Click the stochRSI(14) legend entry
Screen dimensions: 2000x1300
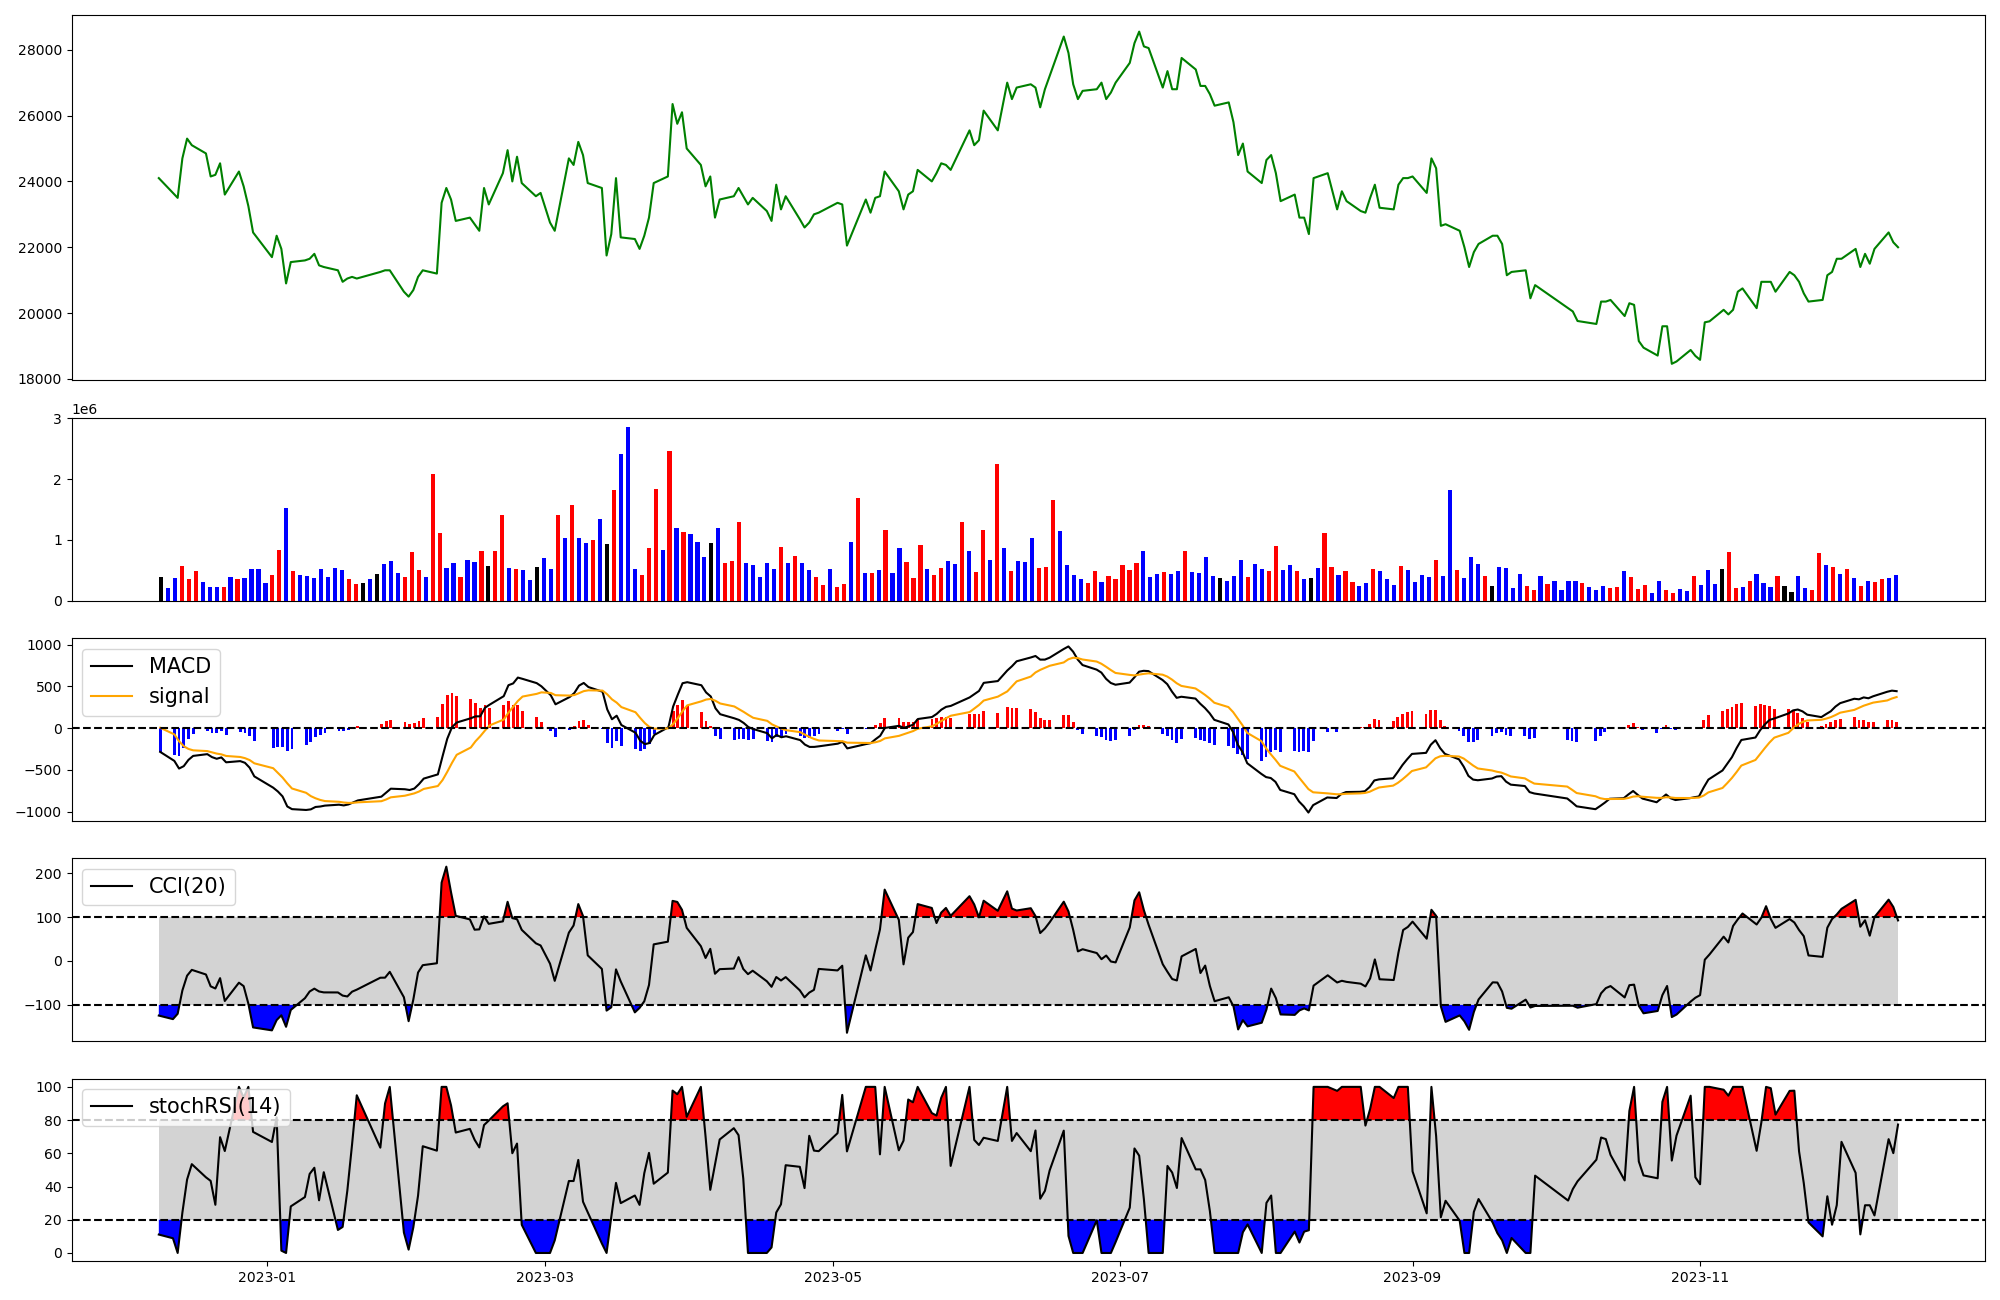pos(214,1106)
